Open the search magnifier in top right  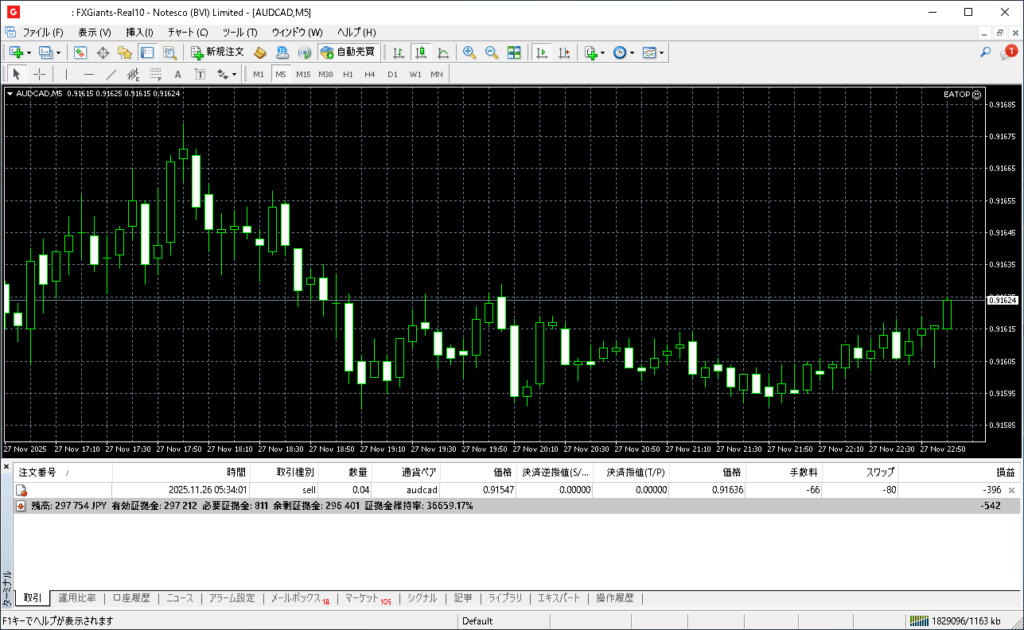[985, 52]
